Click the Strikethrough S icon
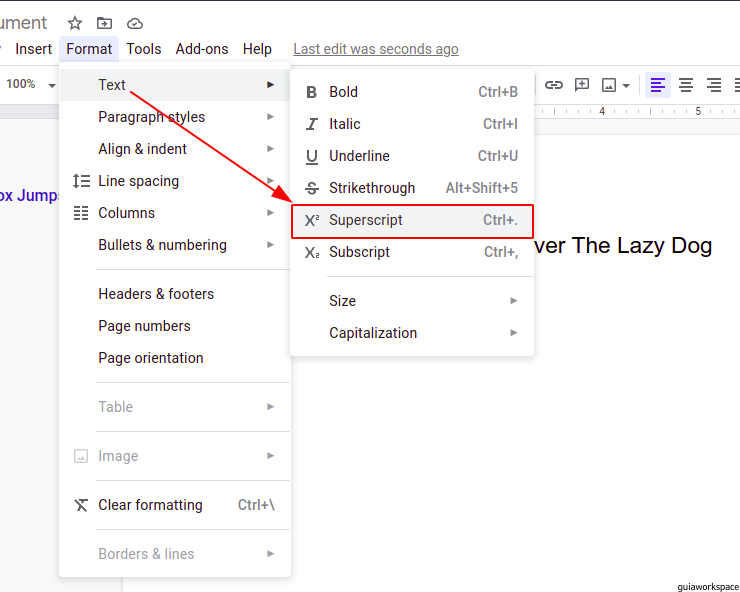 (x=312, y=188)
